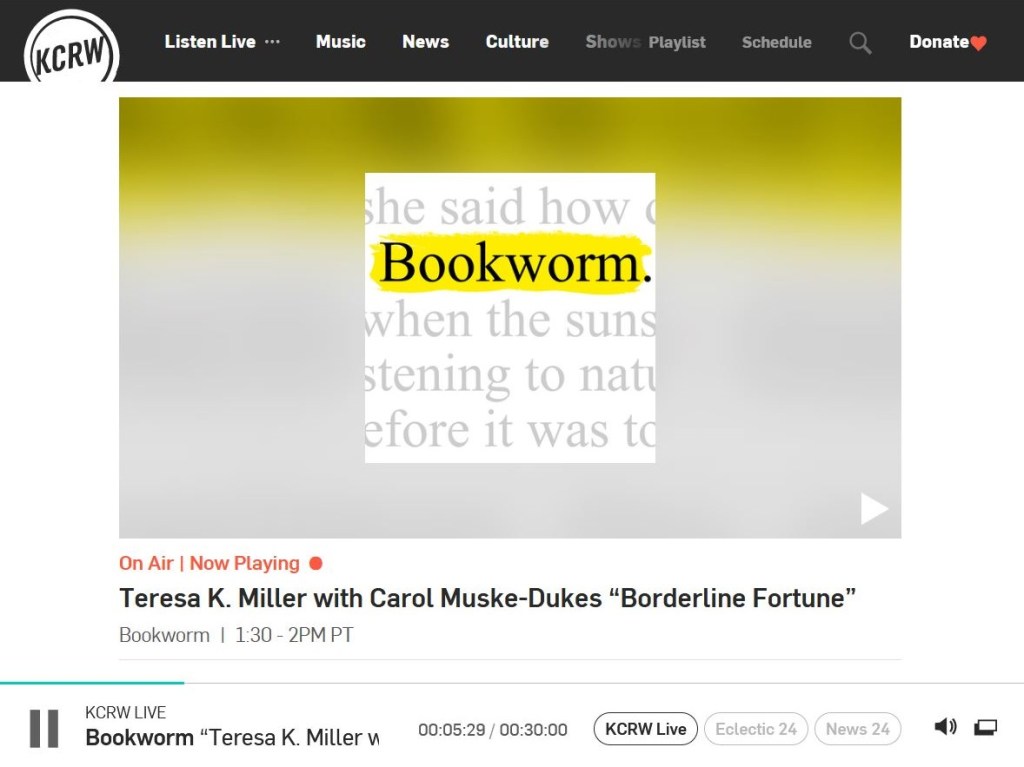
Task: Click the red on-air indicator dot
Action: 316,563
